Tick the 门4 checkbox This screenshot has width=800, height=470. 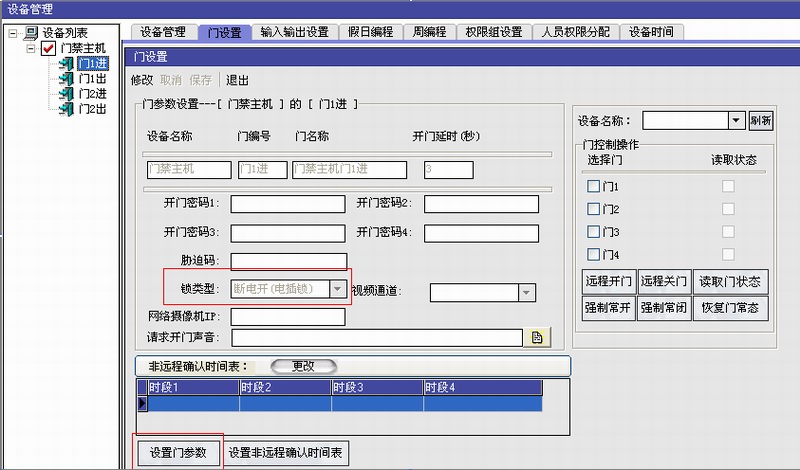(593, 255)
